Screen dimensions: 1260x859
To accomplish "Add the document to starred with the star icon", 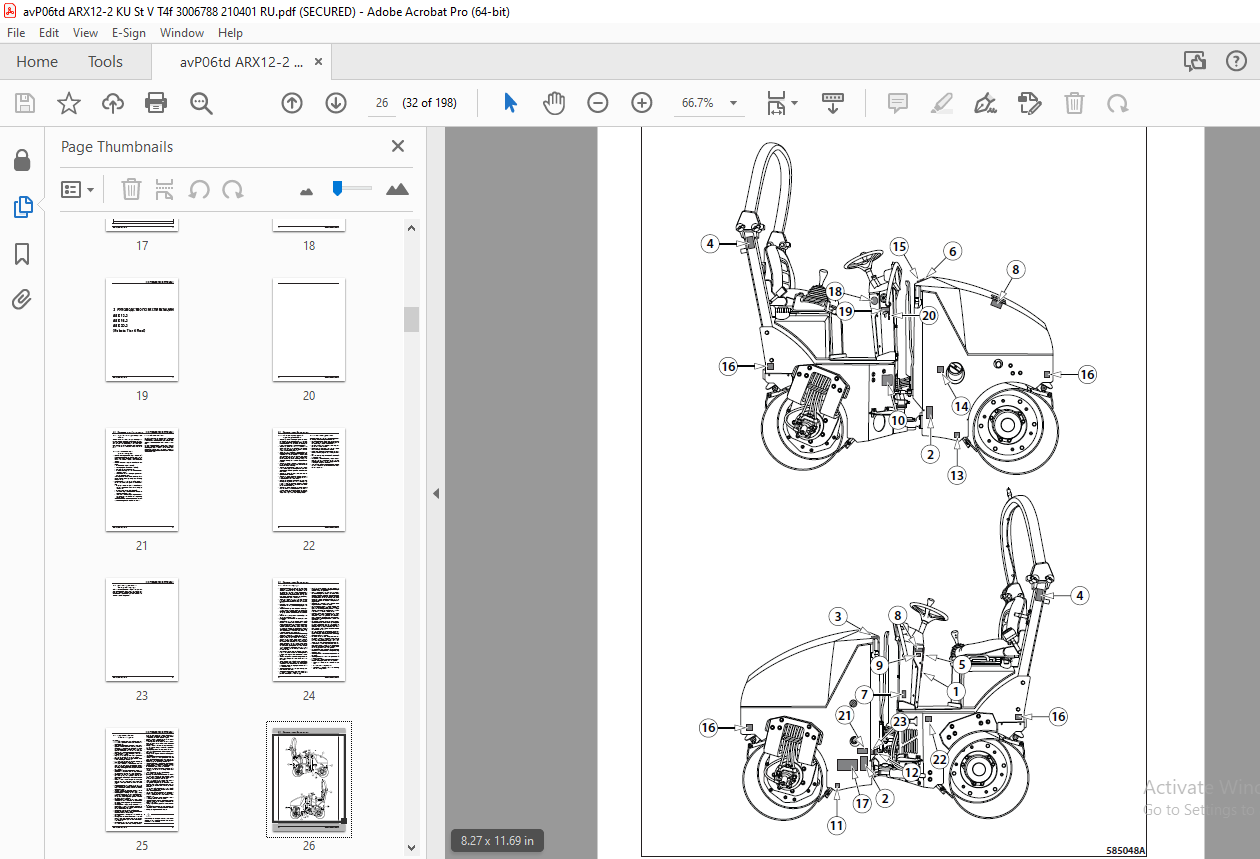I will pyautogui.click(x=68, y=102).
